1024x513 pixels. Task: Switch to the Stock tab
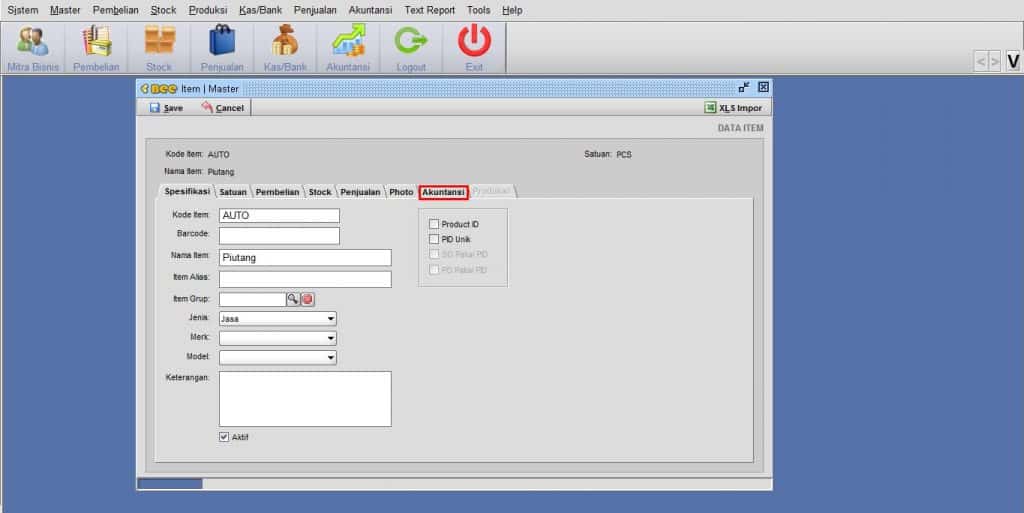[320, 192]
